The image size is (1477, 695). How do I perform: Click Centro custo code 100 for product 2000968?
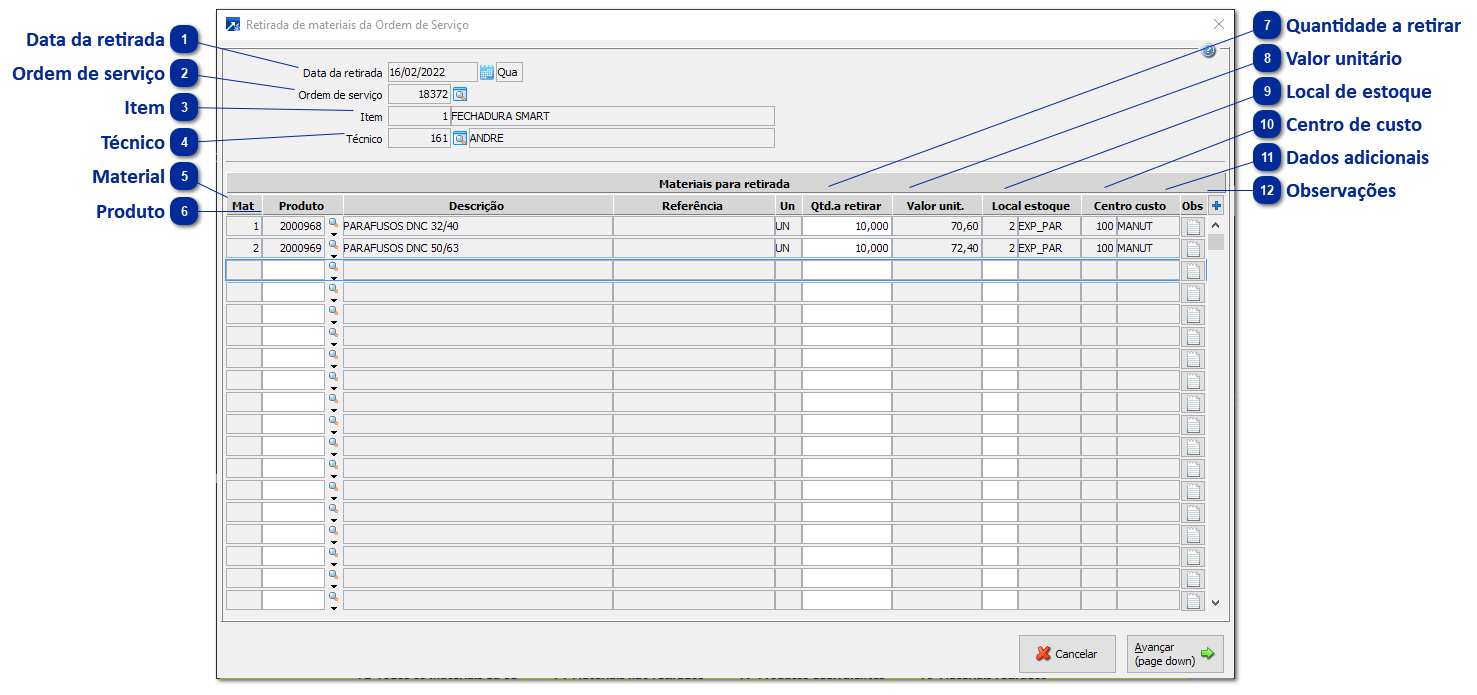tap(1099, 227)
